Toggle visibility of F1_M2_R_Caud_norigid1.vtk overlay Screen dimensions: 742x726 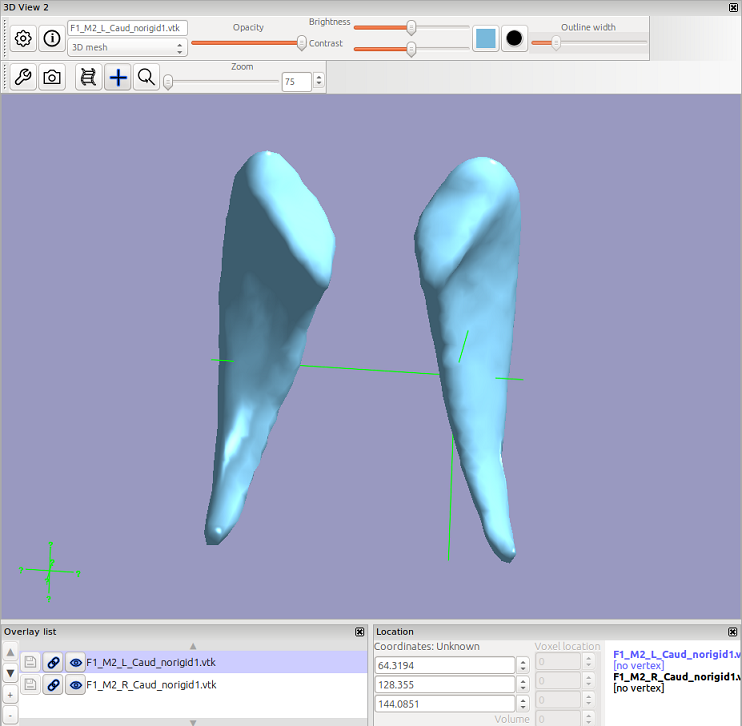(75, 685)
